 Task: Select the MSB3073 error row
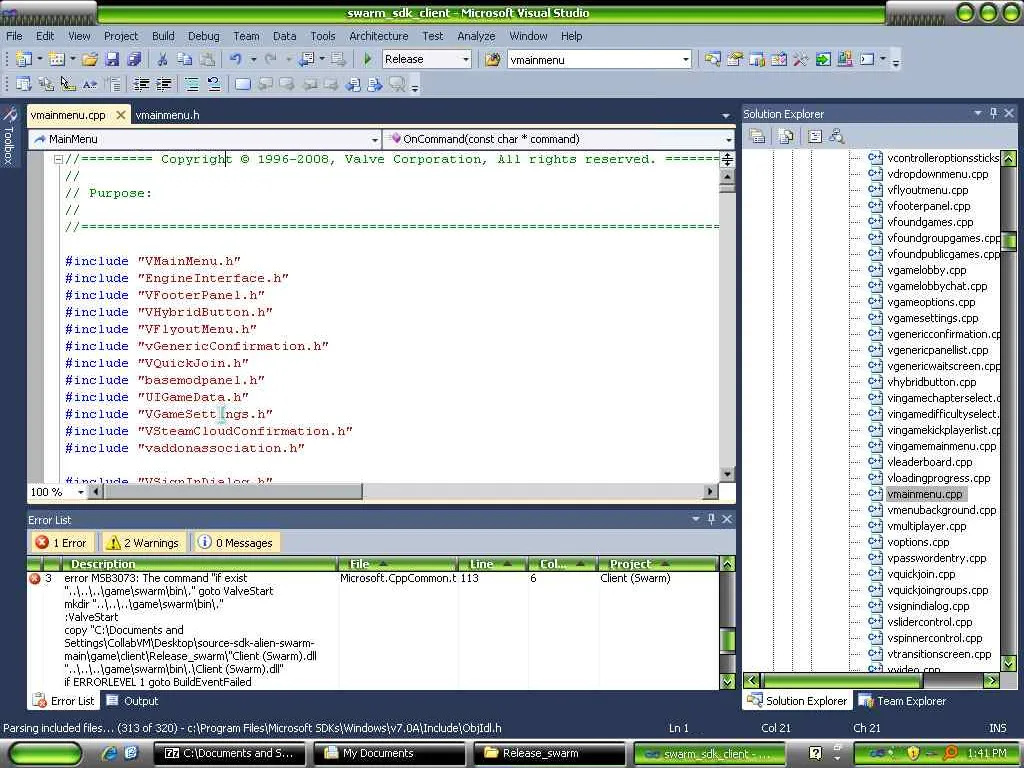(x=374, y=630)
